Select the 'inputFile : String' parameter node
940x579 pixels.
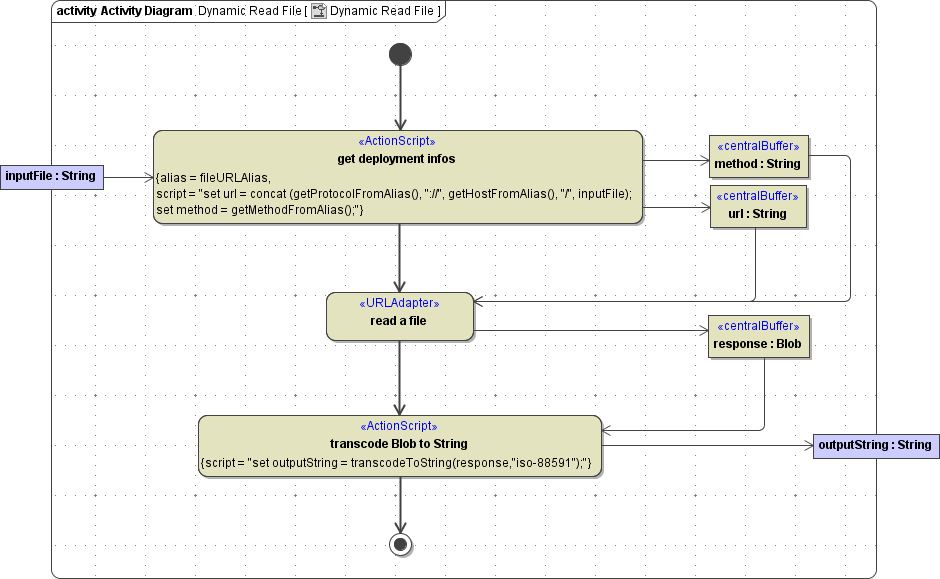pos(52,176)
